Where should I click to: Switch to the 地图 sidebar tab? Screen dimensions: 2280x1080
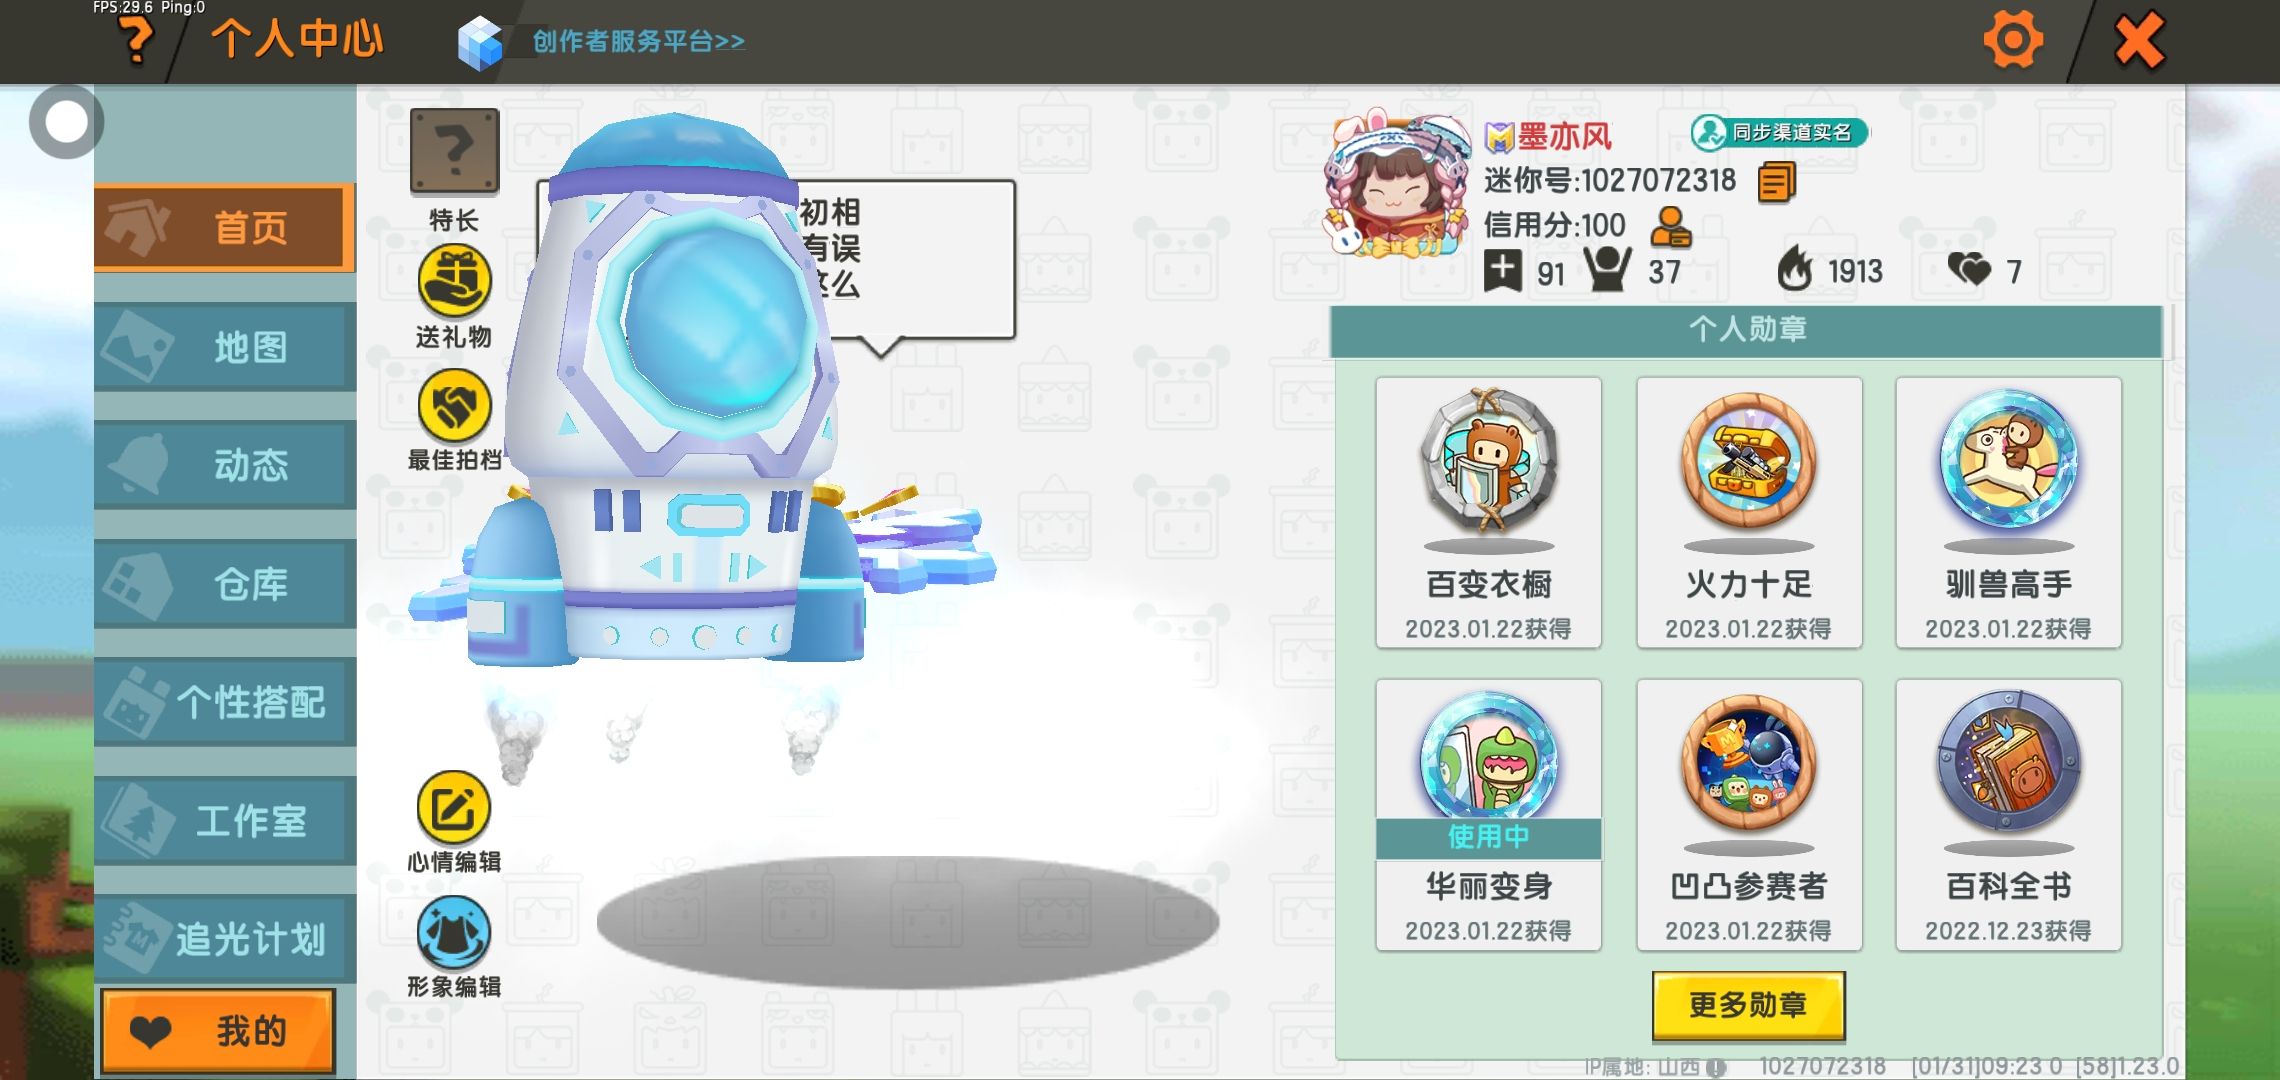point(225,347)
